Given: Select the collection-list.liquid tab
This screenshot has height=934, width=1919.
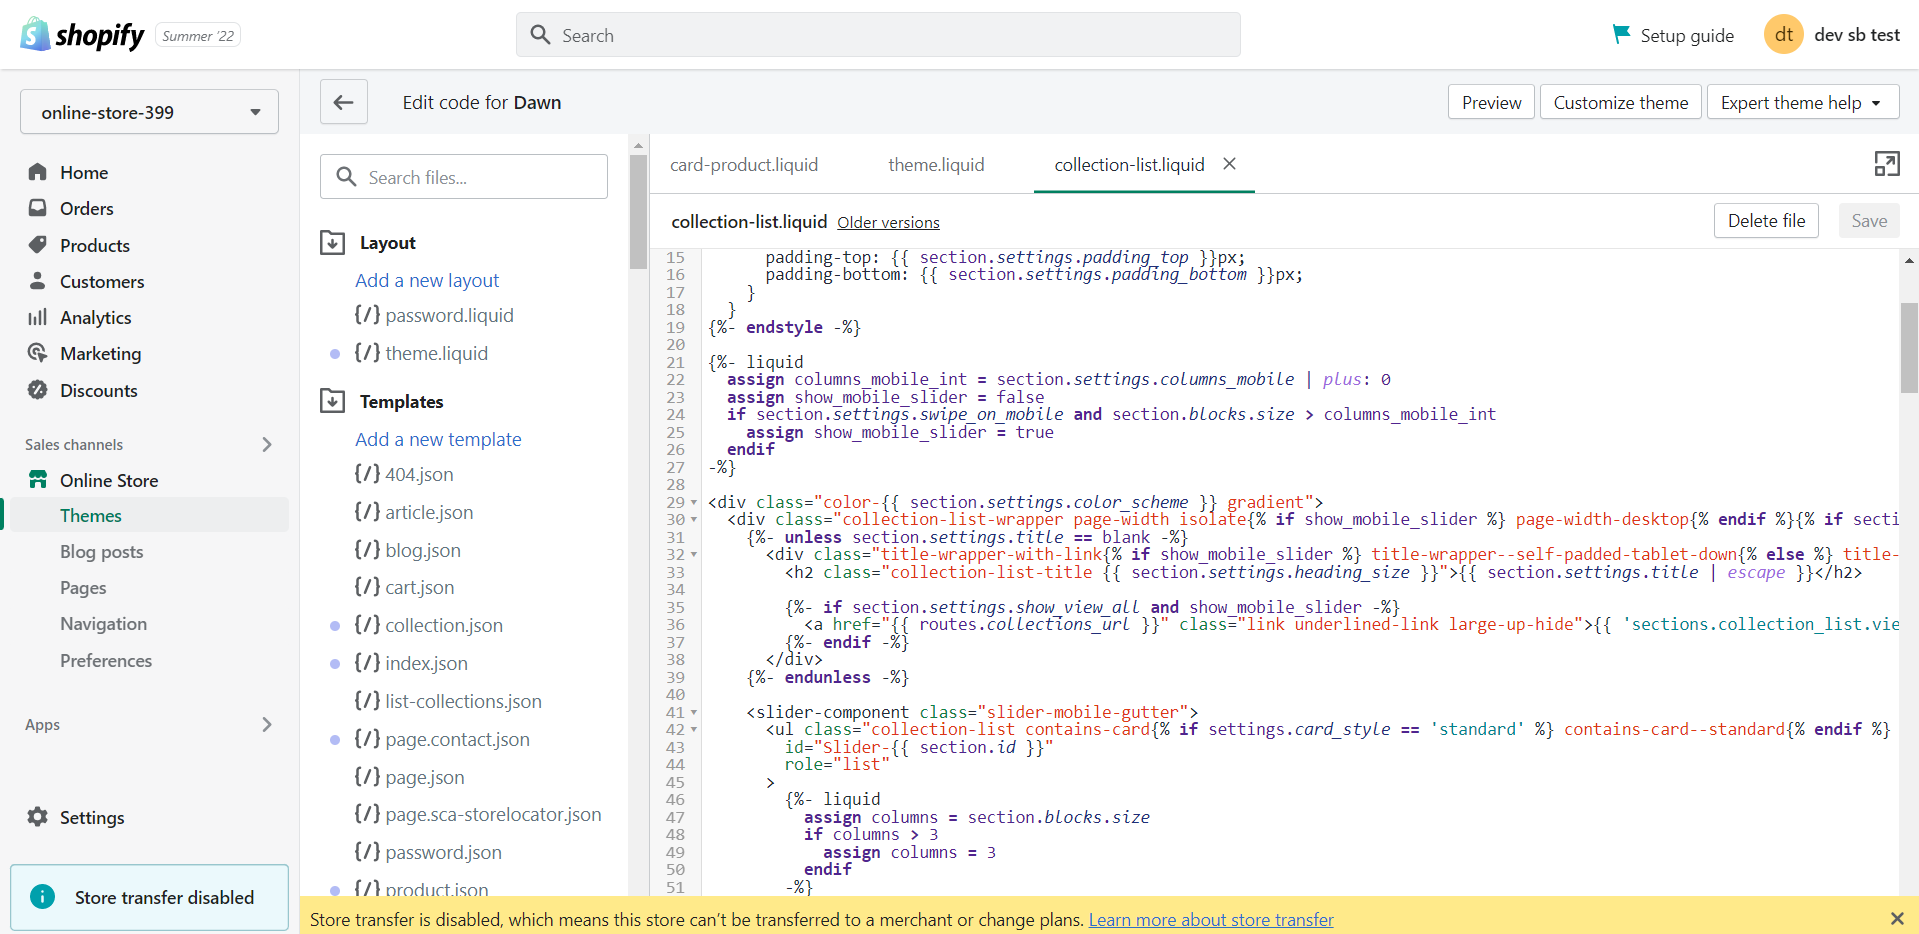Looking at the screenshot, I should 1129,164.
